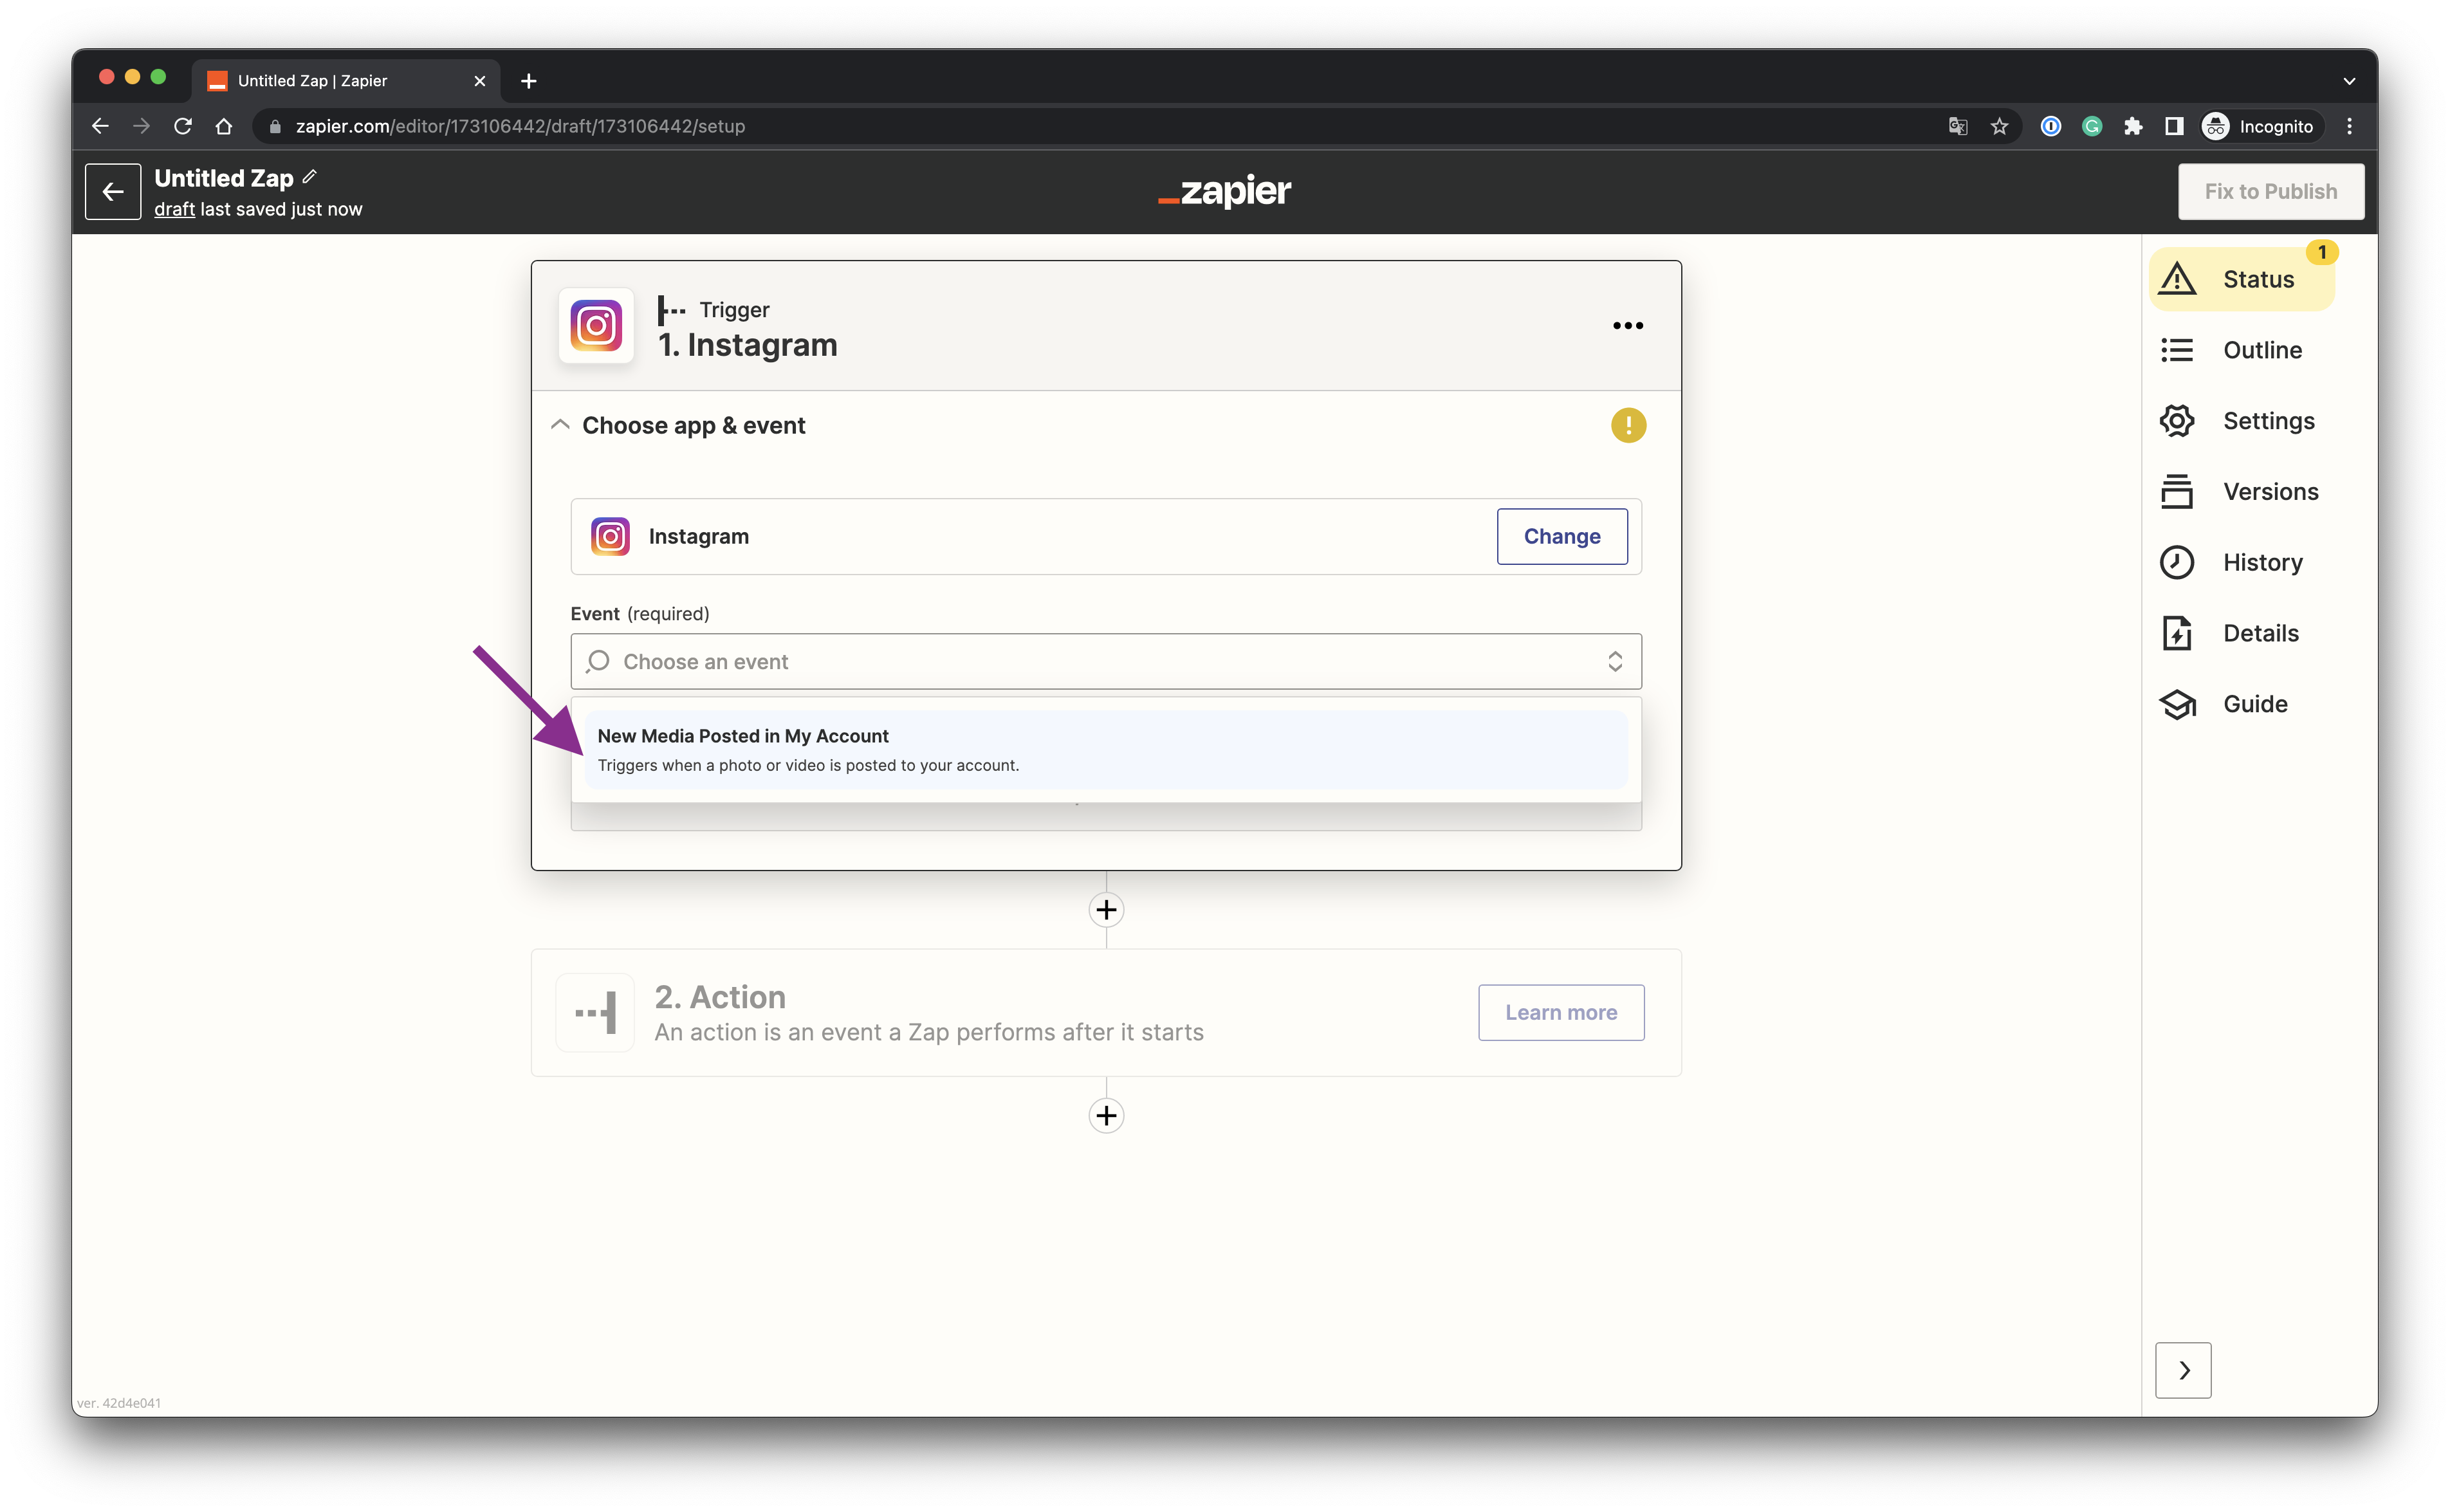Click the back arrow button beside Untitled Zap
The height and width of the screenshot is (1512, 2450).
[113, 191]
